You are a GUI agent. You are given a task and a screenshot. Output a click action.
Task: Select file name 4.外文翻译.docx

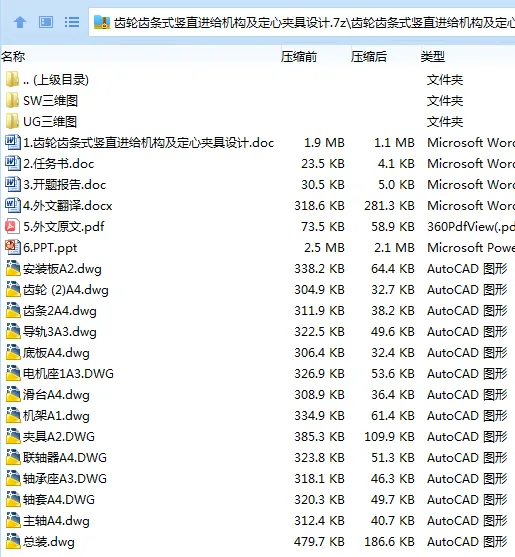click(67, 205)
